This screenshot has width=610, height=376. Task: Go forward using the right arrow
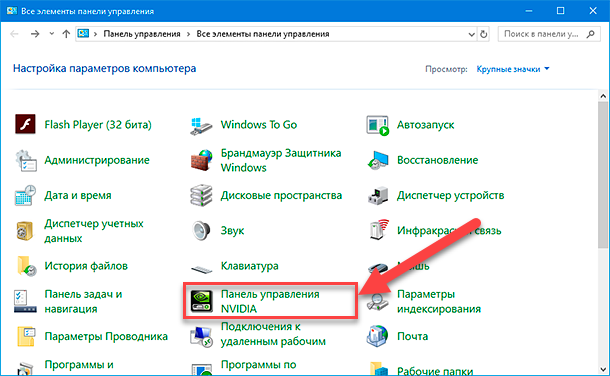tap(35, 34)
